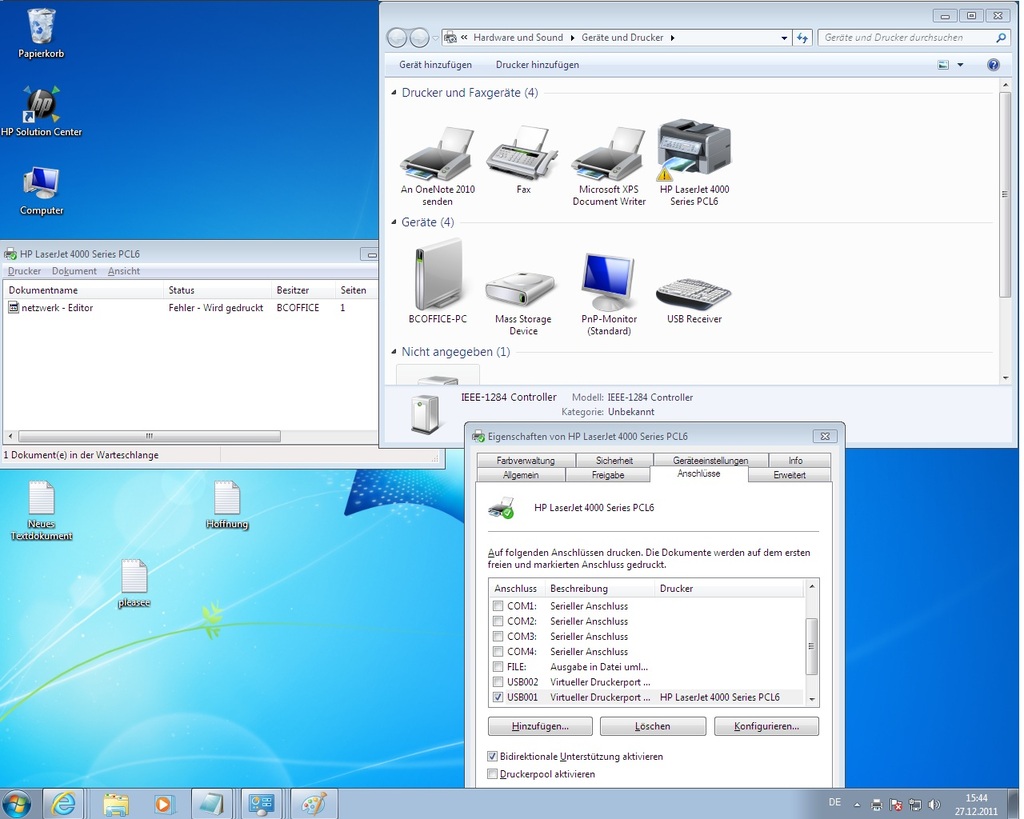Screen dimensions: 1024x819
Task: Select the BCOFFICE-PC device
Action: point(438,282)
